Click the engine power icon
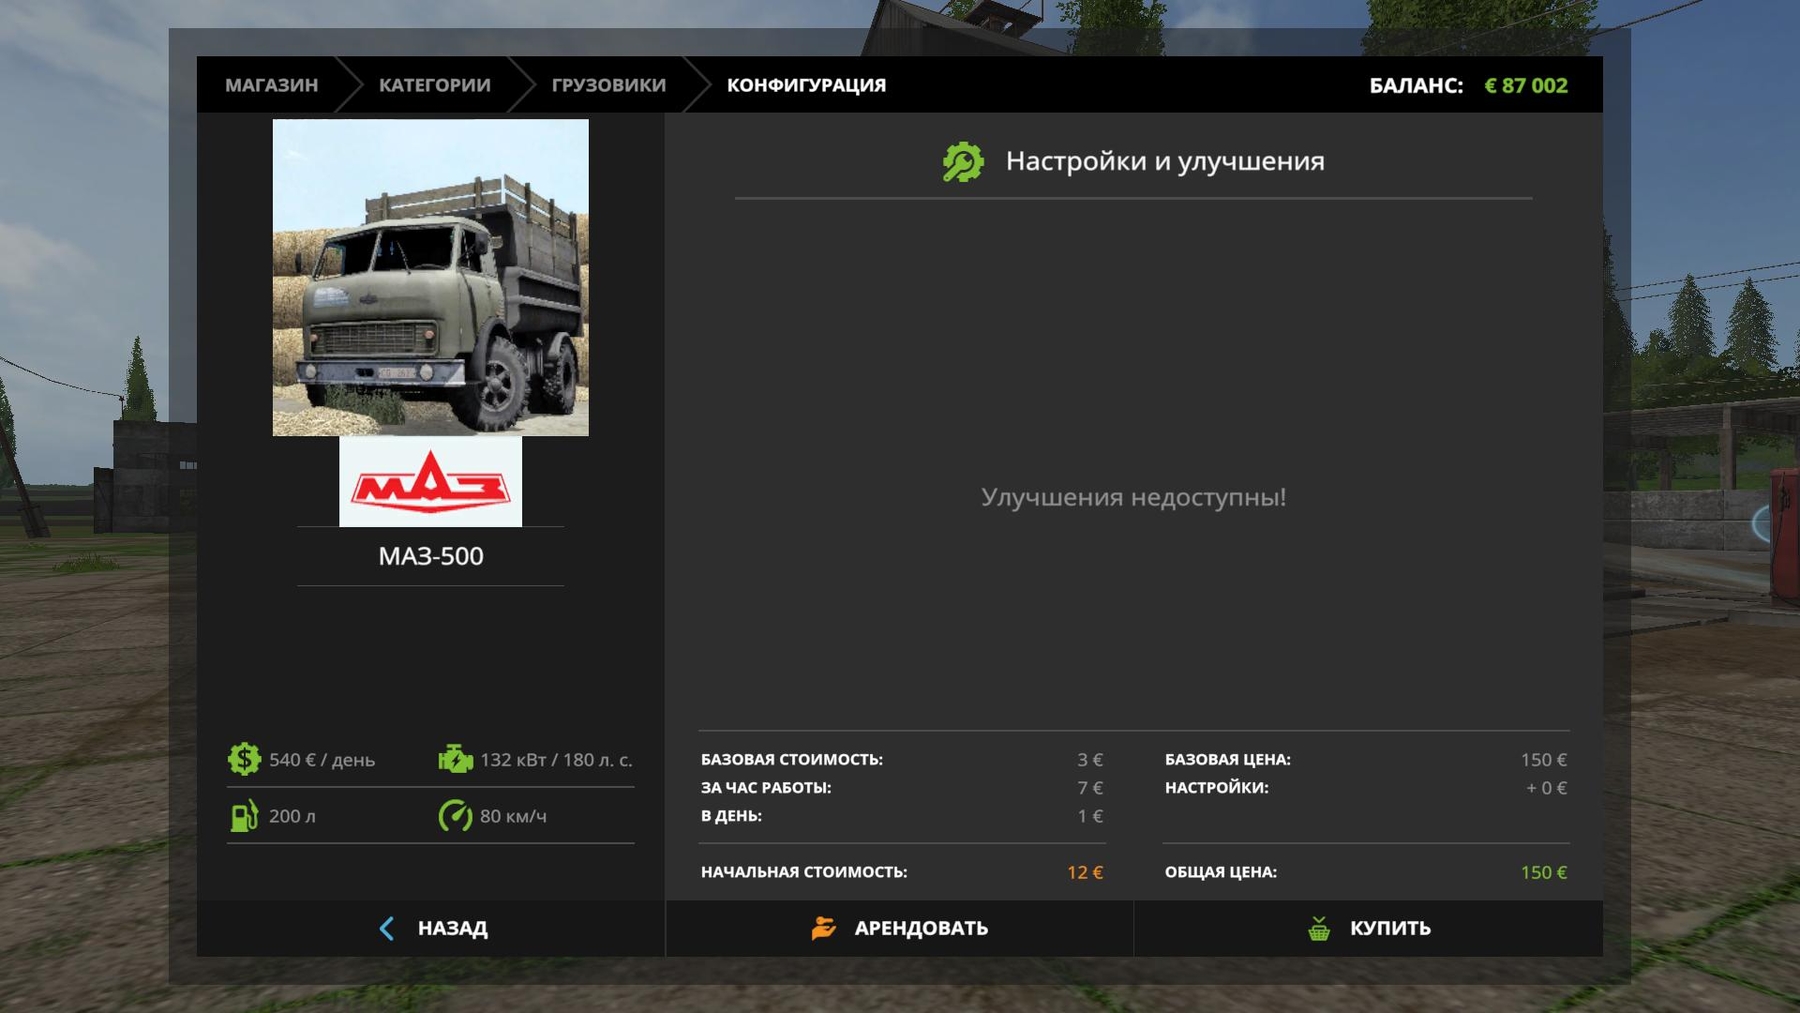Screen dimensions: 1800x1013 point(455,759)
